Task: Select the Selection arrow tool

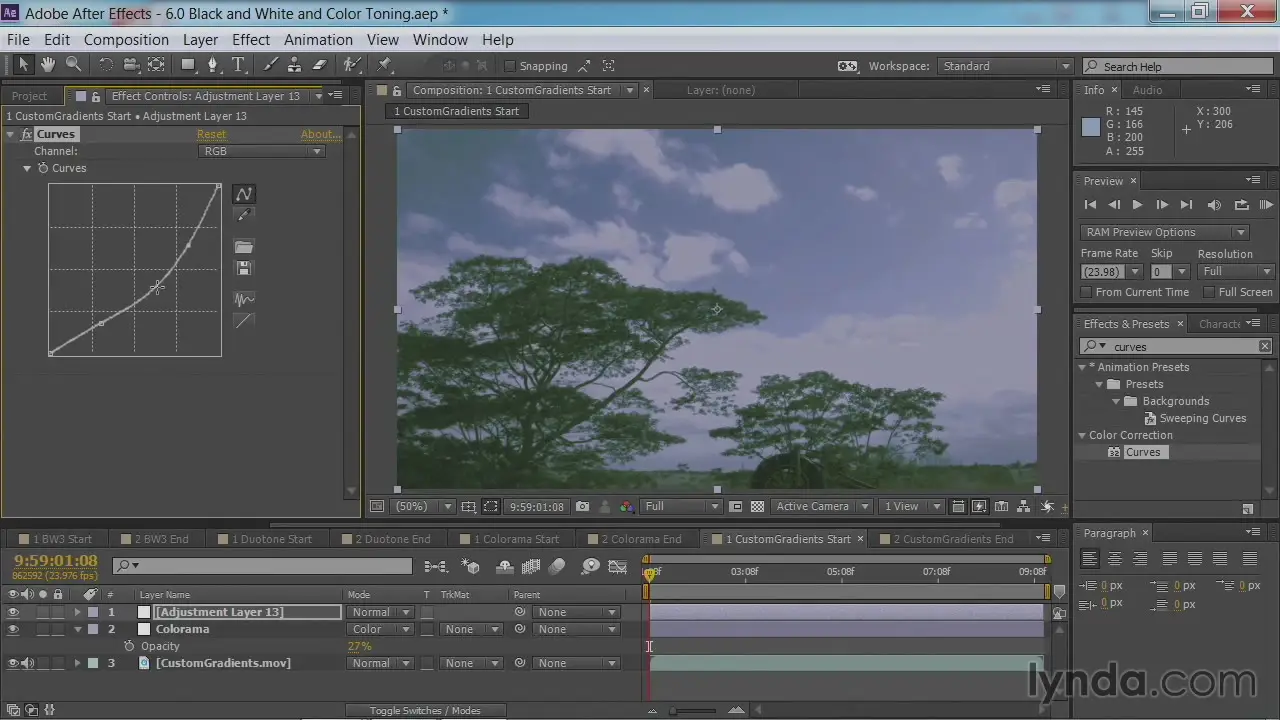Action: pos(23,65)
